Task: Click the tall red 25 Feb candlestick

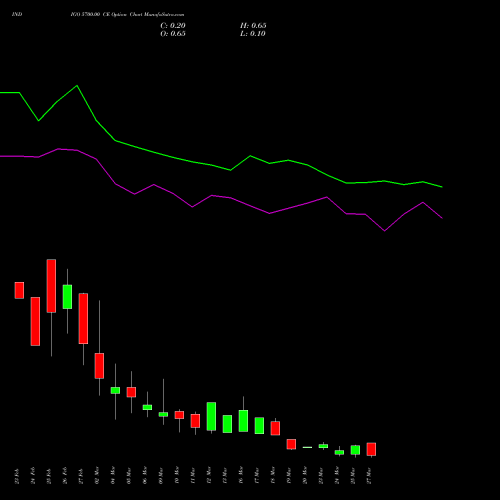Action: 51,286
